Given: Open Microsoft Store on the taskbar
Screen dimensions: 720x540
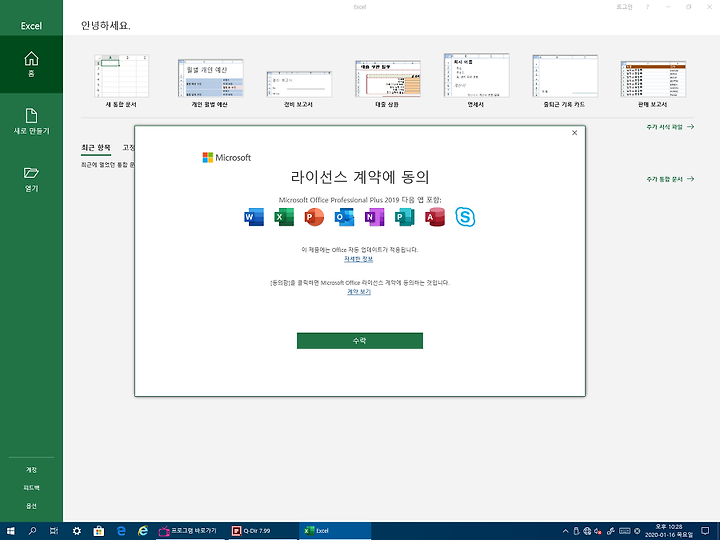Looking at the screenshot, I should [x=98, y=531].
